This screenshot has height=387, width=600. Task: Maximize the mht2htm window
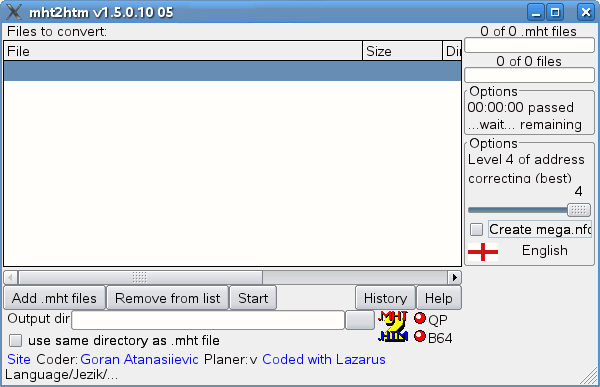[555, 12]
